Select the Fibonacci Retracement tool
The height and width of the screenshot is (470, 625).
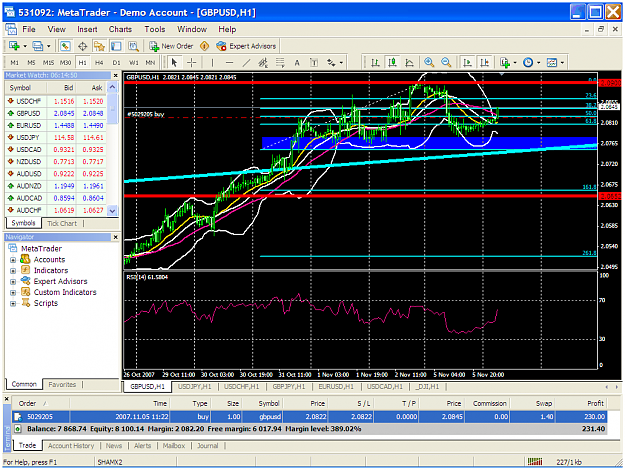[280, 63]
